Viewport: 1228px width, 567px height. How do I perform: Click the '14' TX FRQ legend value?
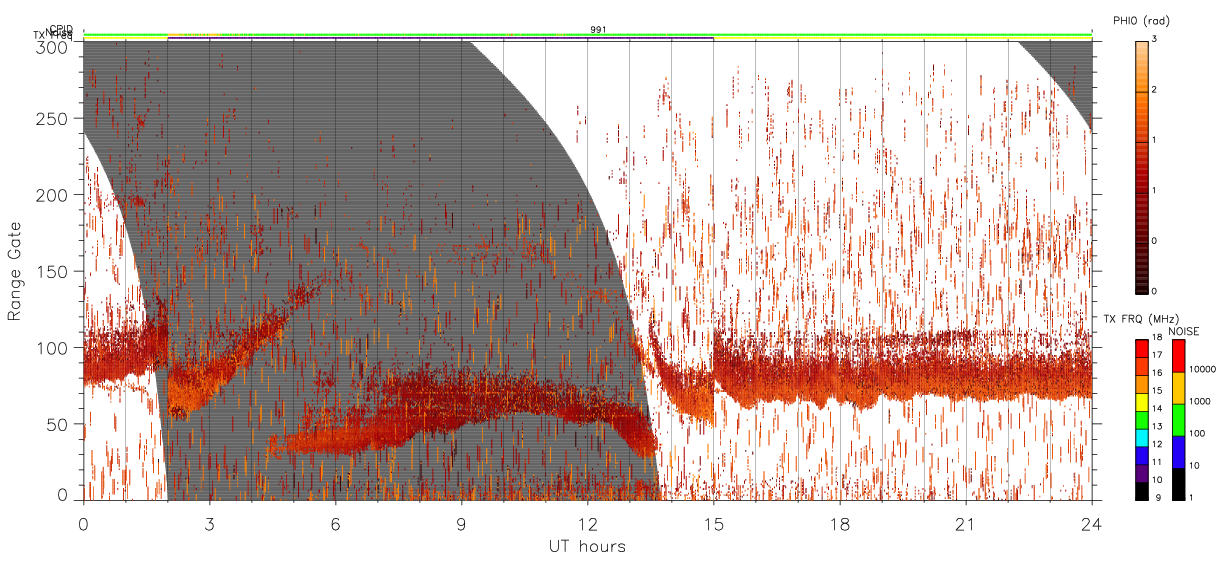click(x=1157, y=409)
